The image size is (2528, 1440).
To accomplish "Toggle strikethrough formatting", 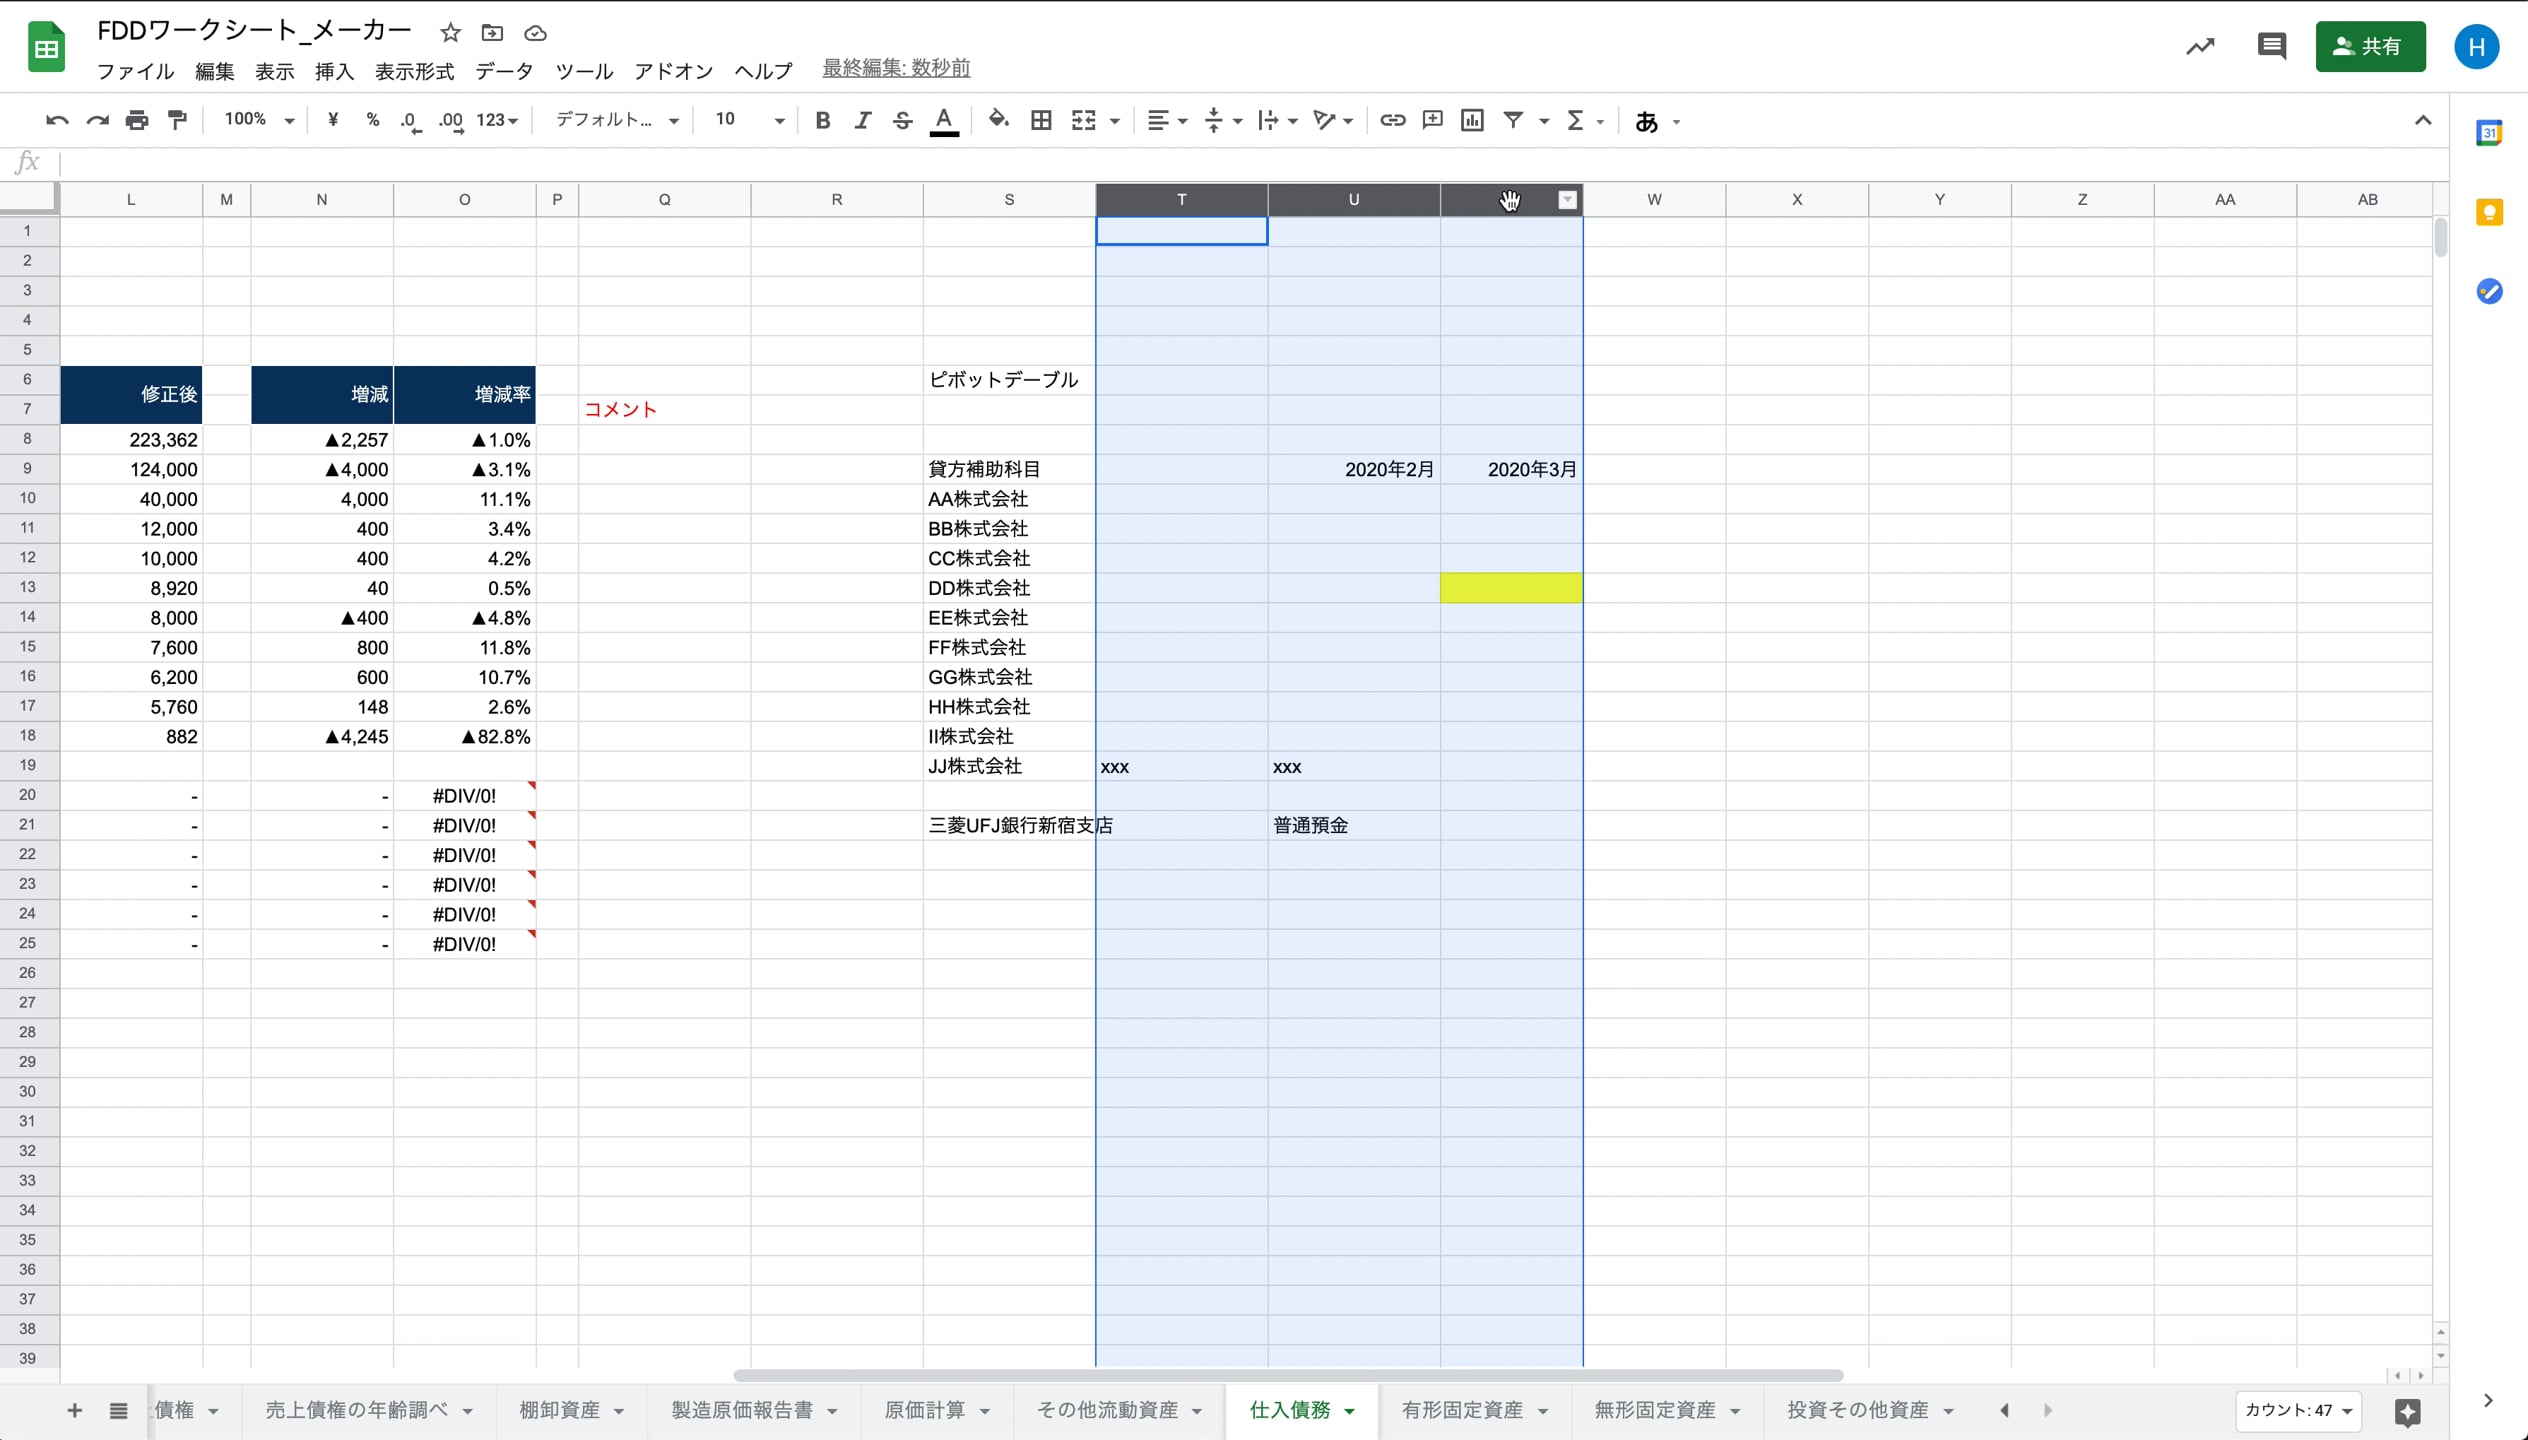I will (902, 120).
